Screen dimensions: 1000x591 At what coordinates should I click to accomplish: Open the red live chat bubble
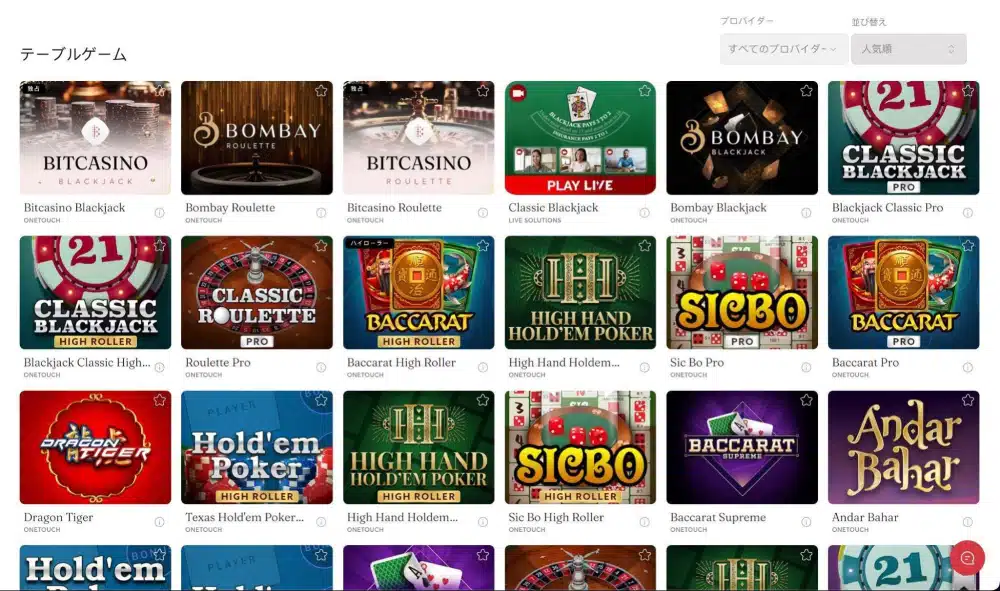[967, 558]
